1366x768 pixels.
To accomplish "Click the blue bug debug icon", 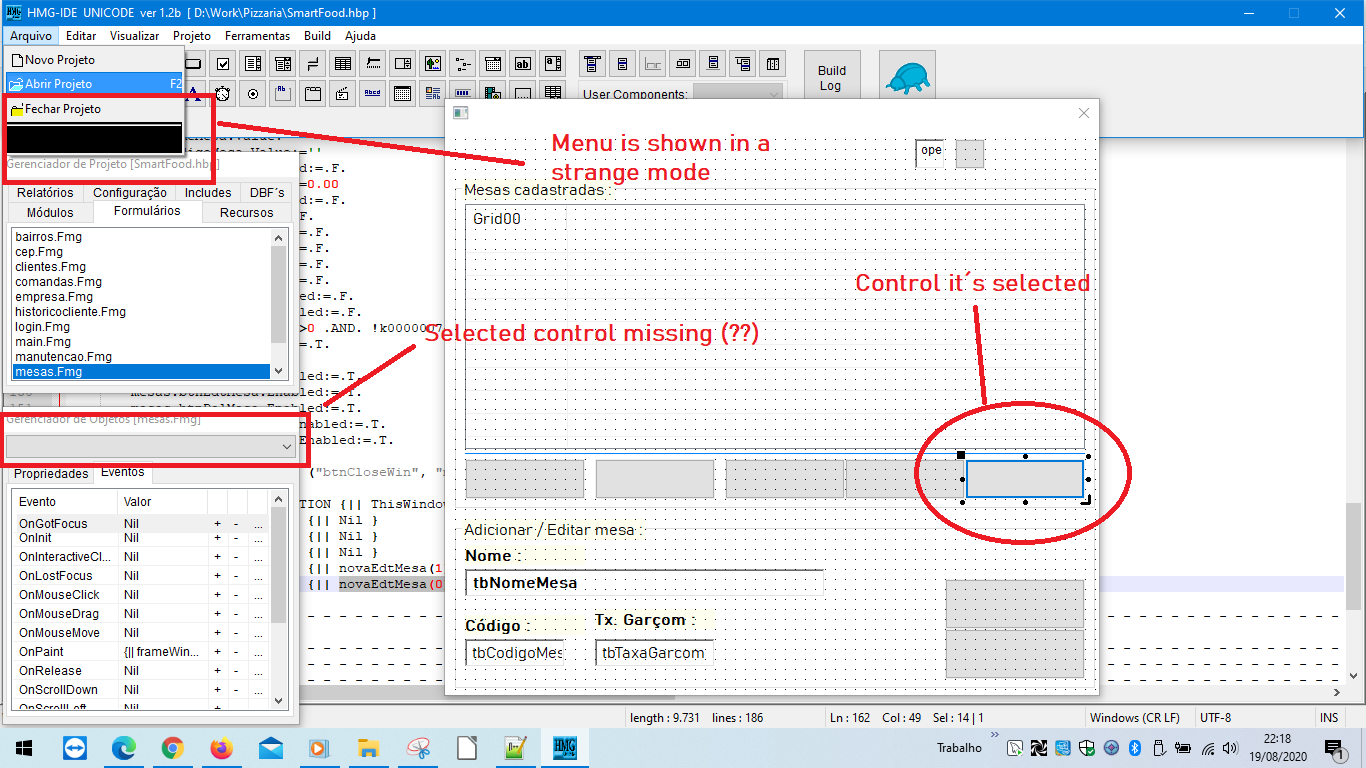I will 907,75.
